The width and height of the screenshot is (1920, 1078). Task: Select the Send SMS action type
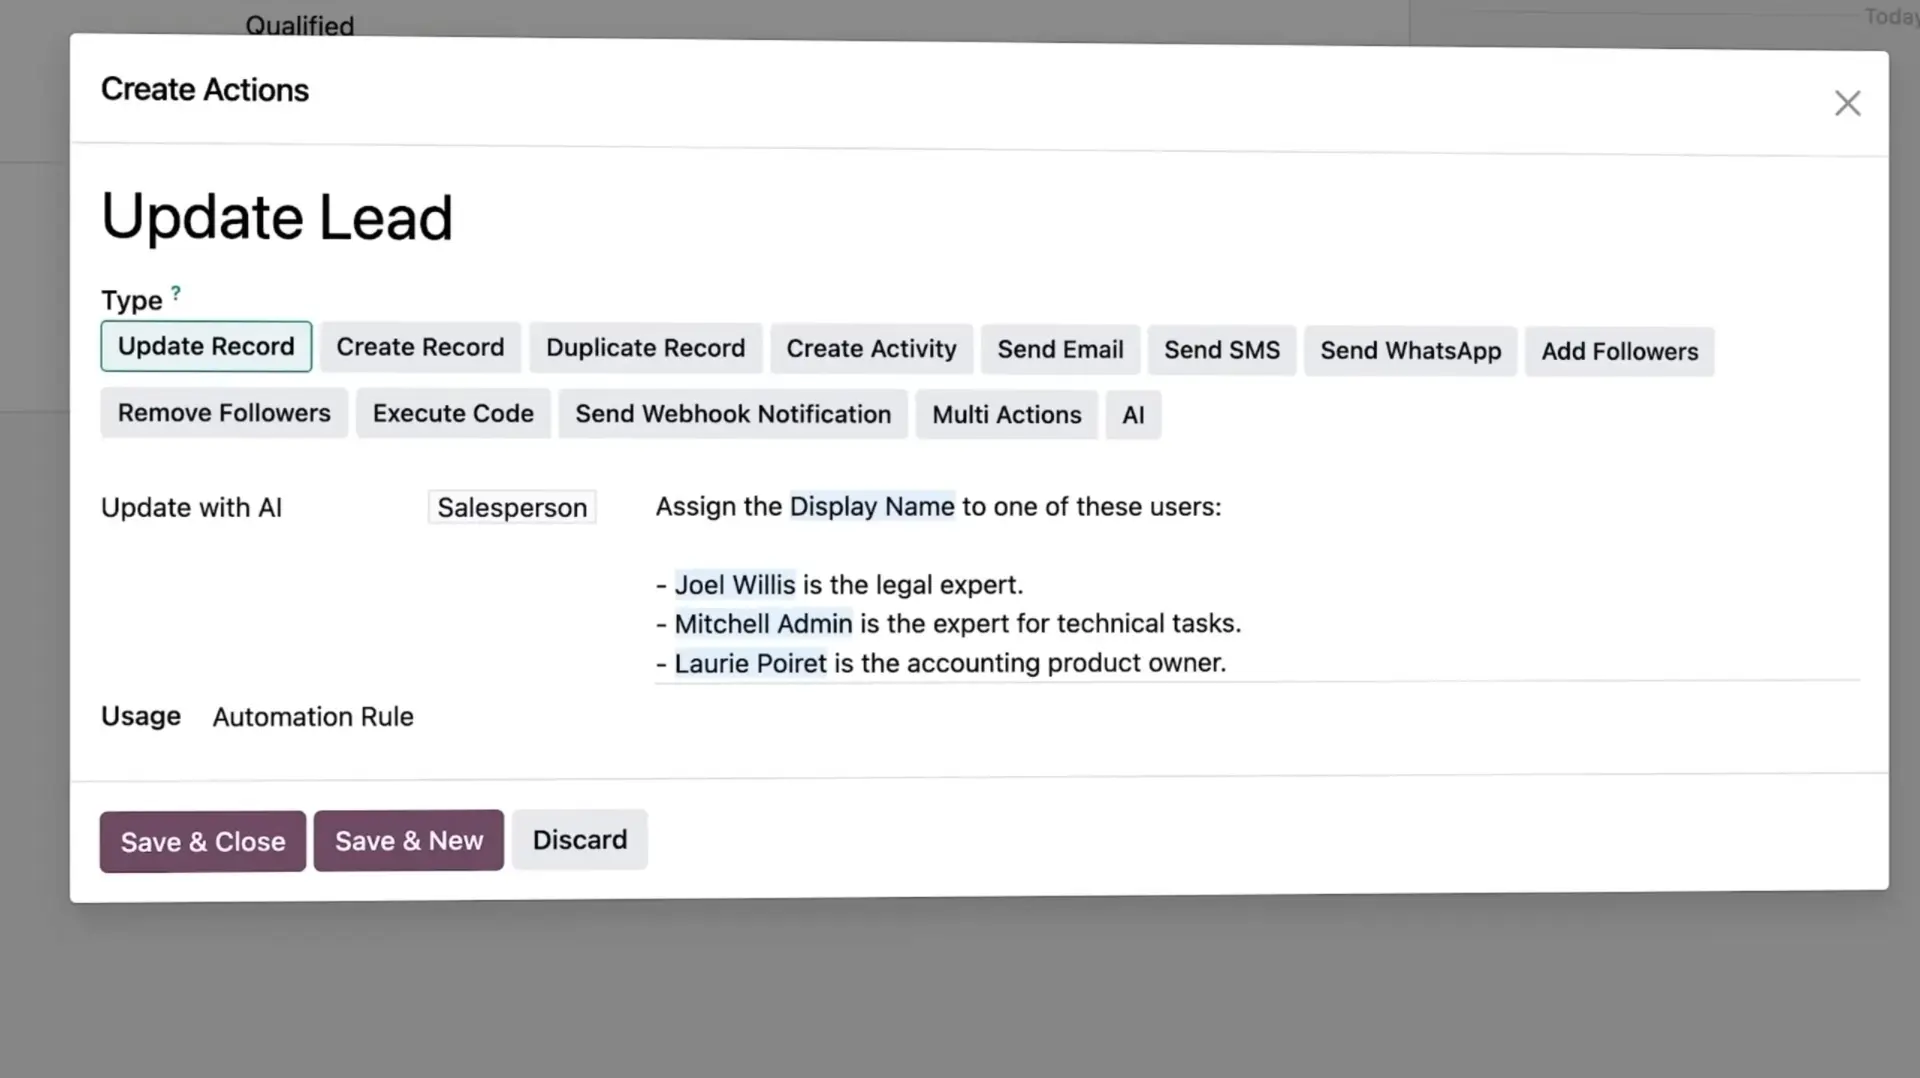[1222, 350]
